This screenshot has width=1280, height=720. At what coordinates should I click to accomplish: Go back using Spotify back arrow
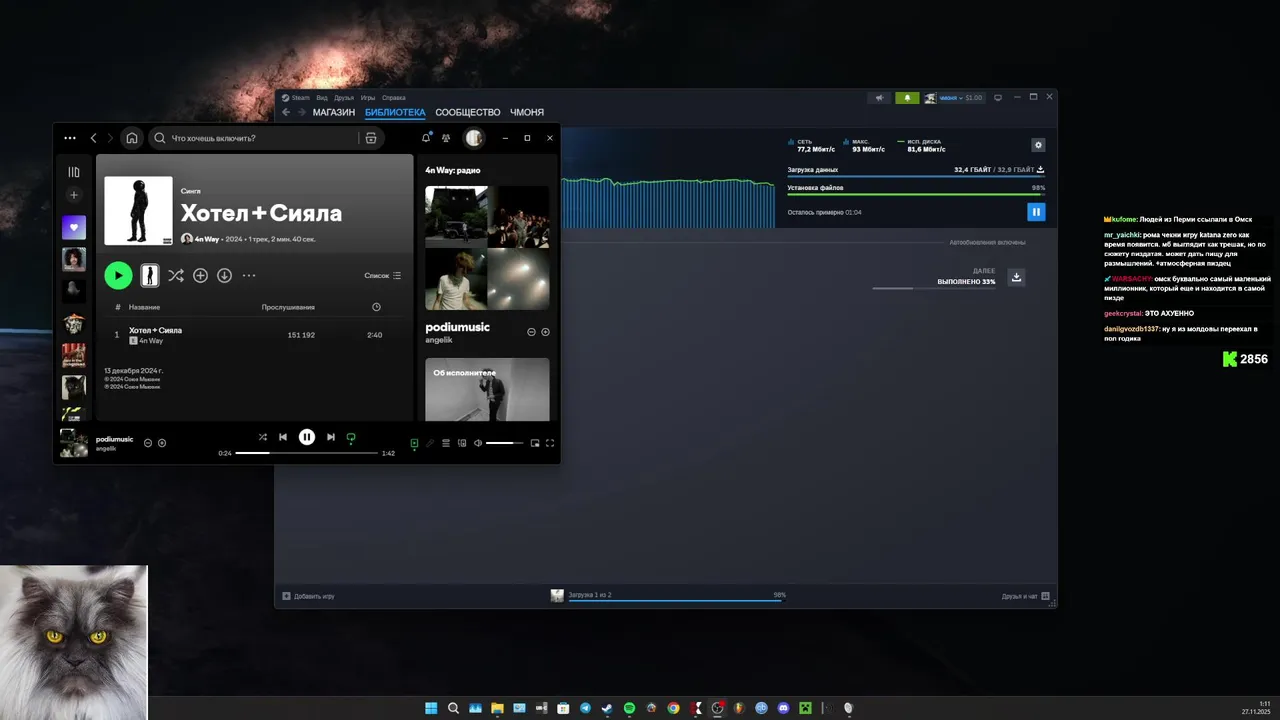94,138
